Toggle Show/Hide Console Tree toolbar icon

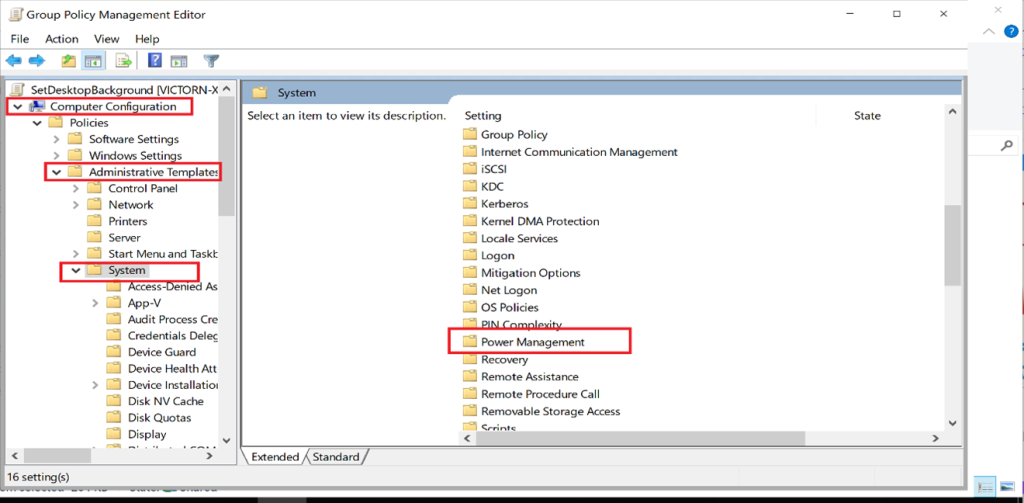coord(93,61)
